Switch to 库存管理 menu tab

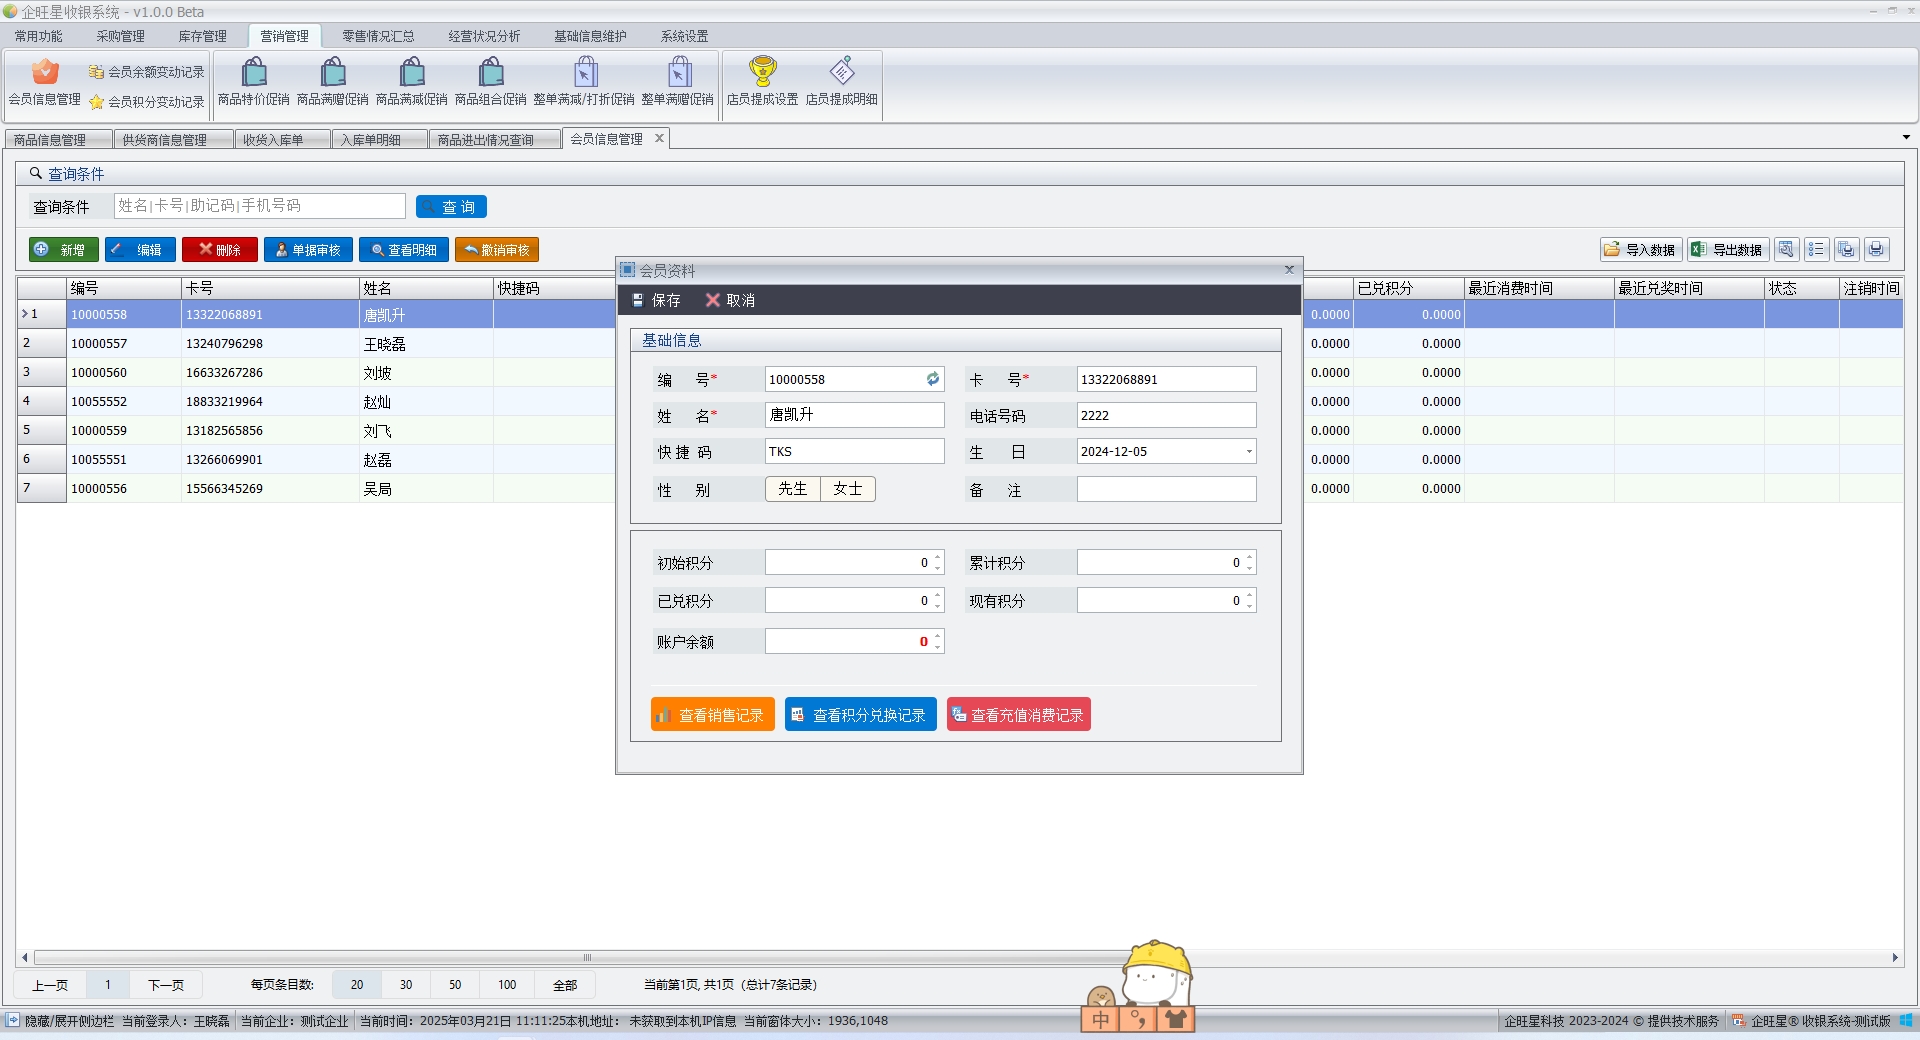(202, 36)
